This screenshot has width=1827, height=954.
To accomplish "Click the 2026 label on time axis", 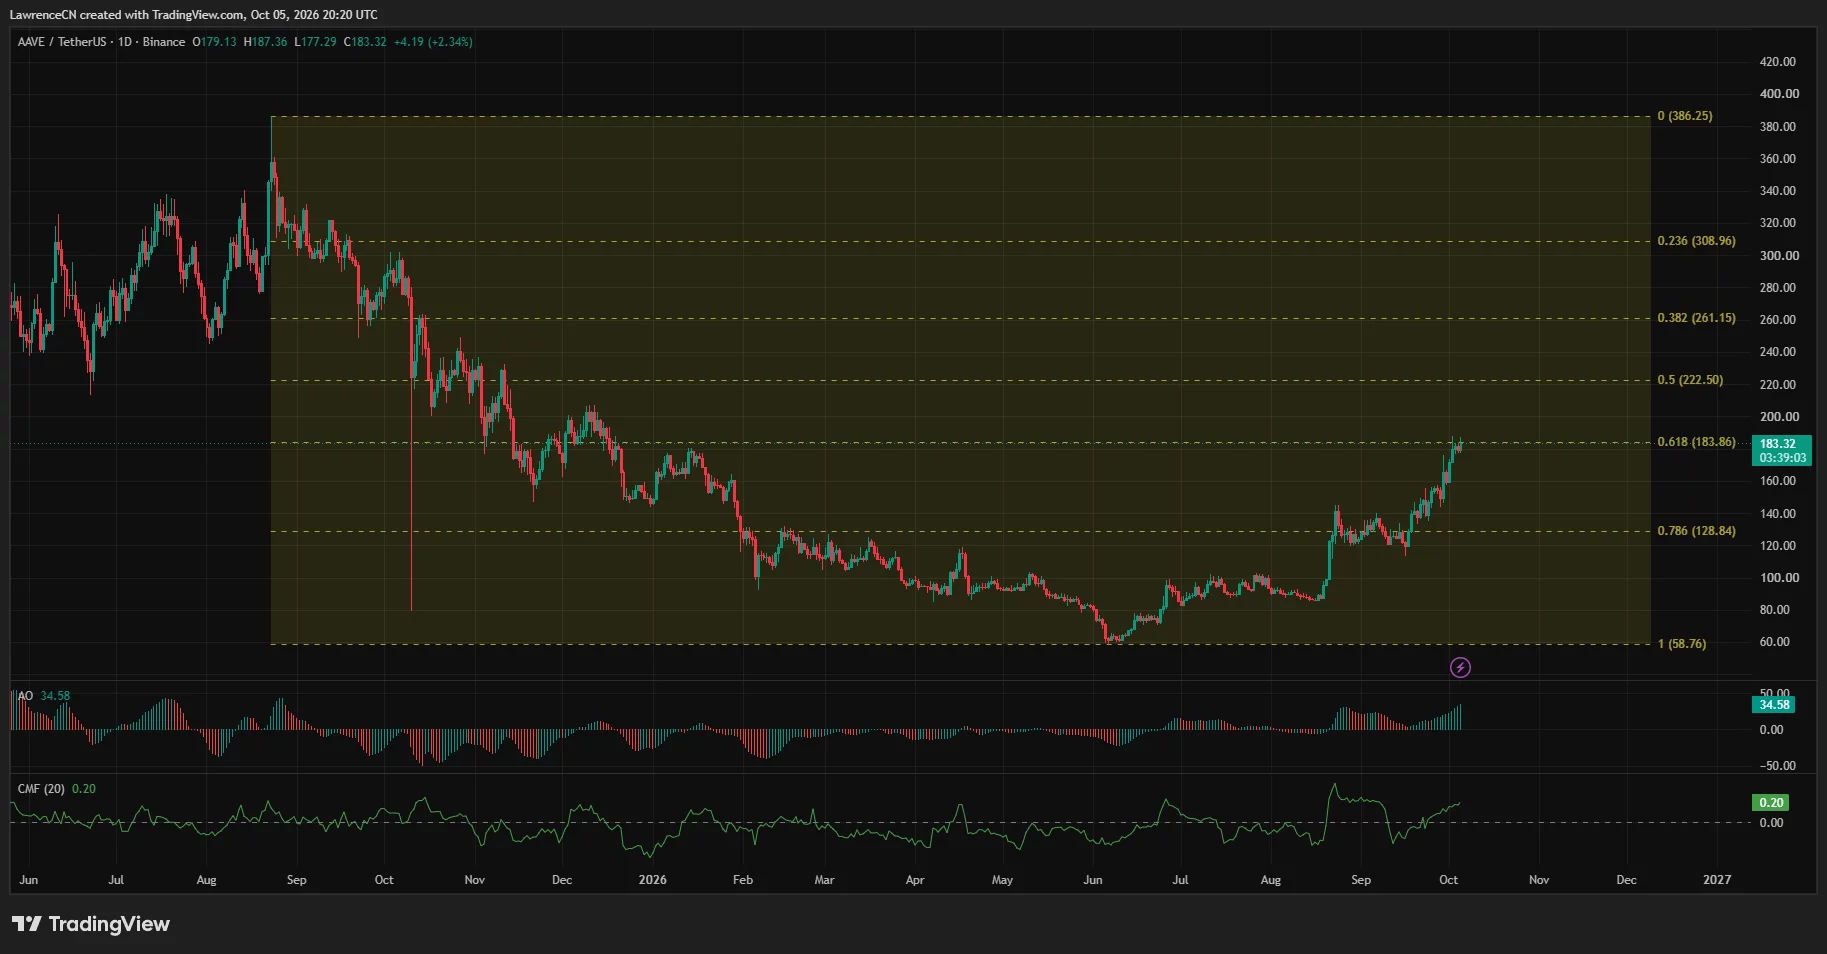I will coord(652,880).
